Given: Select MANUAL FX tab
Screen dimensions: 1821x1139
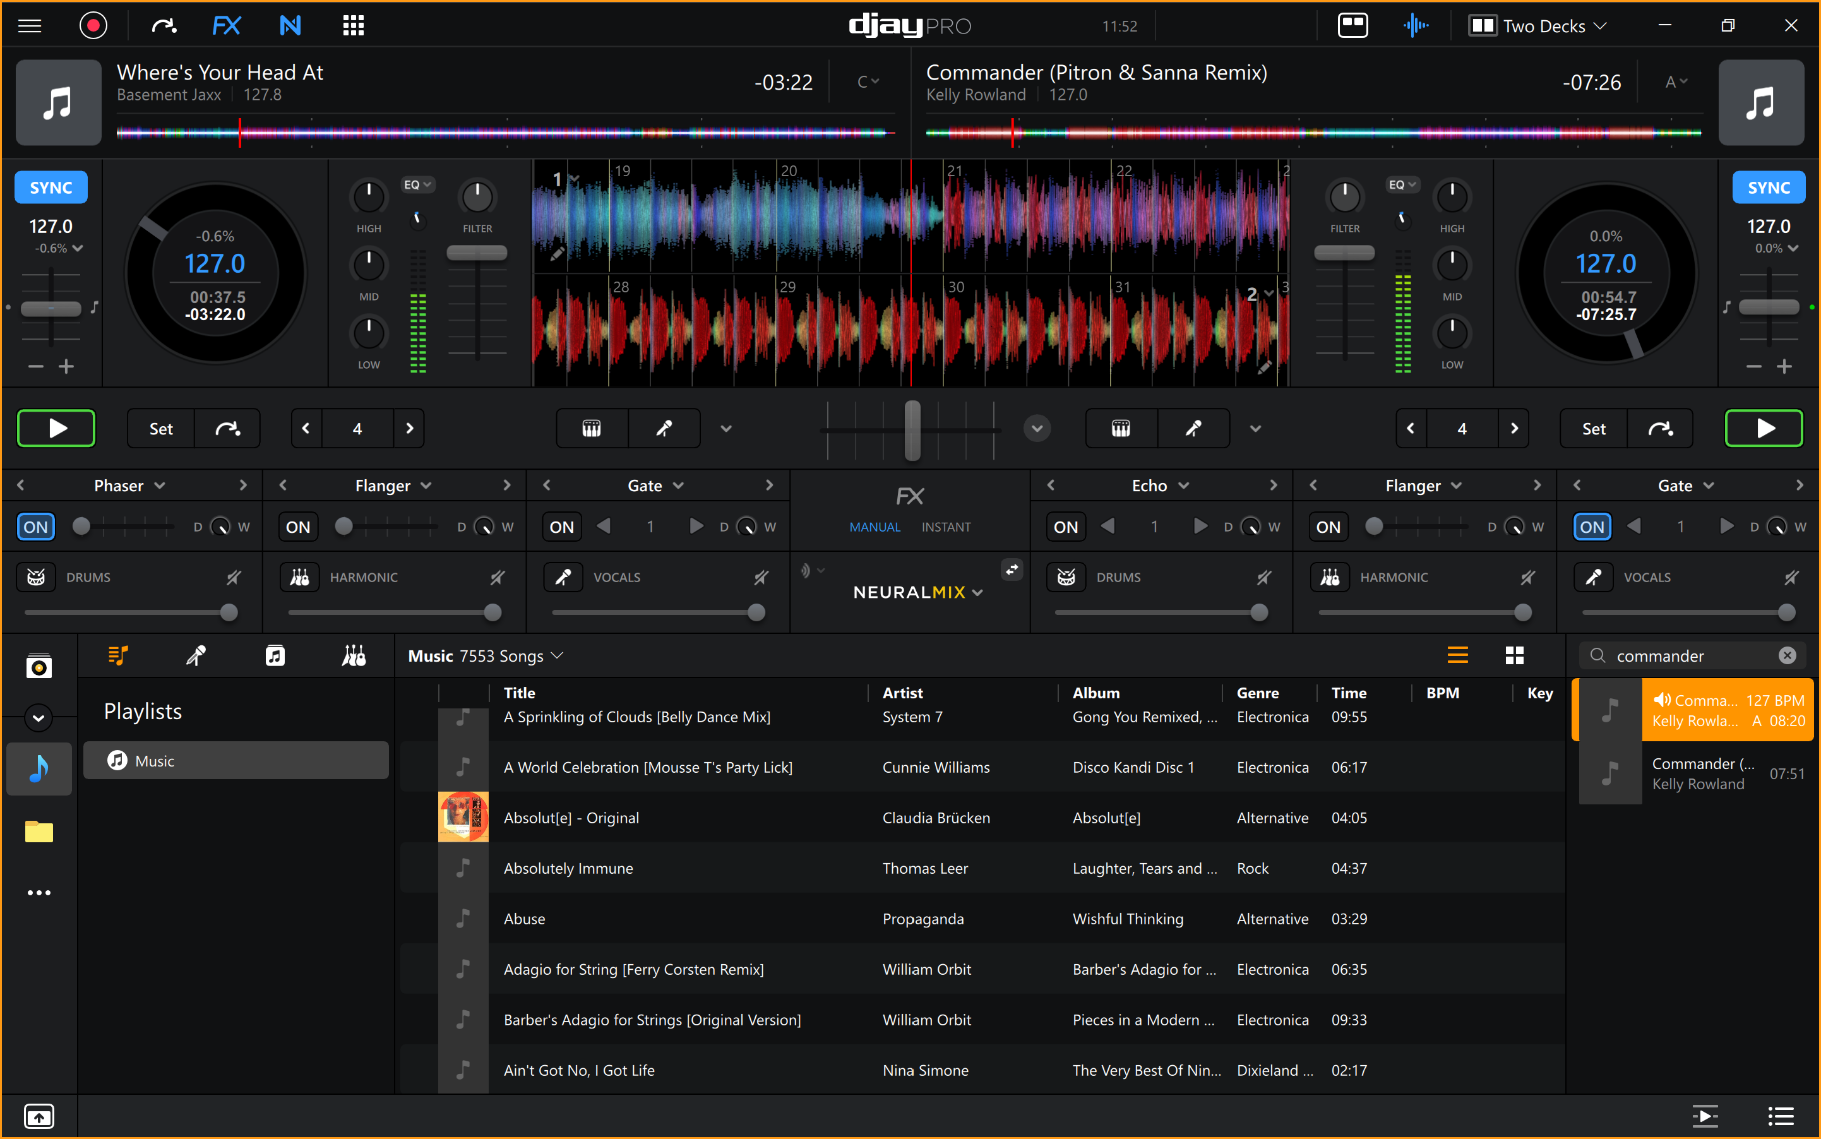Looking at the screenshot, I should coord(875,527).
